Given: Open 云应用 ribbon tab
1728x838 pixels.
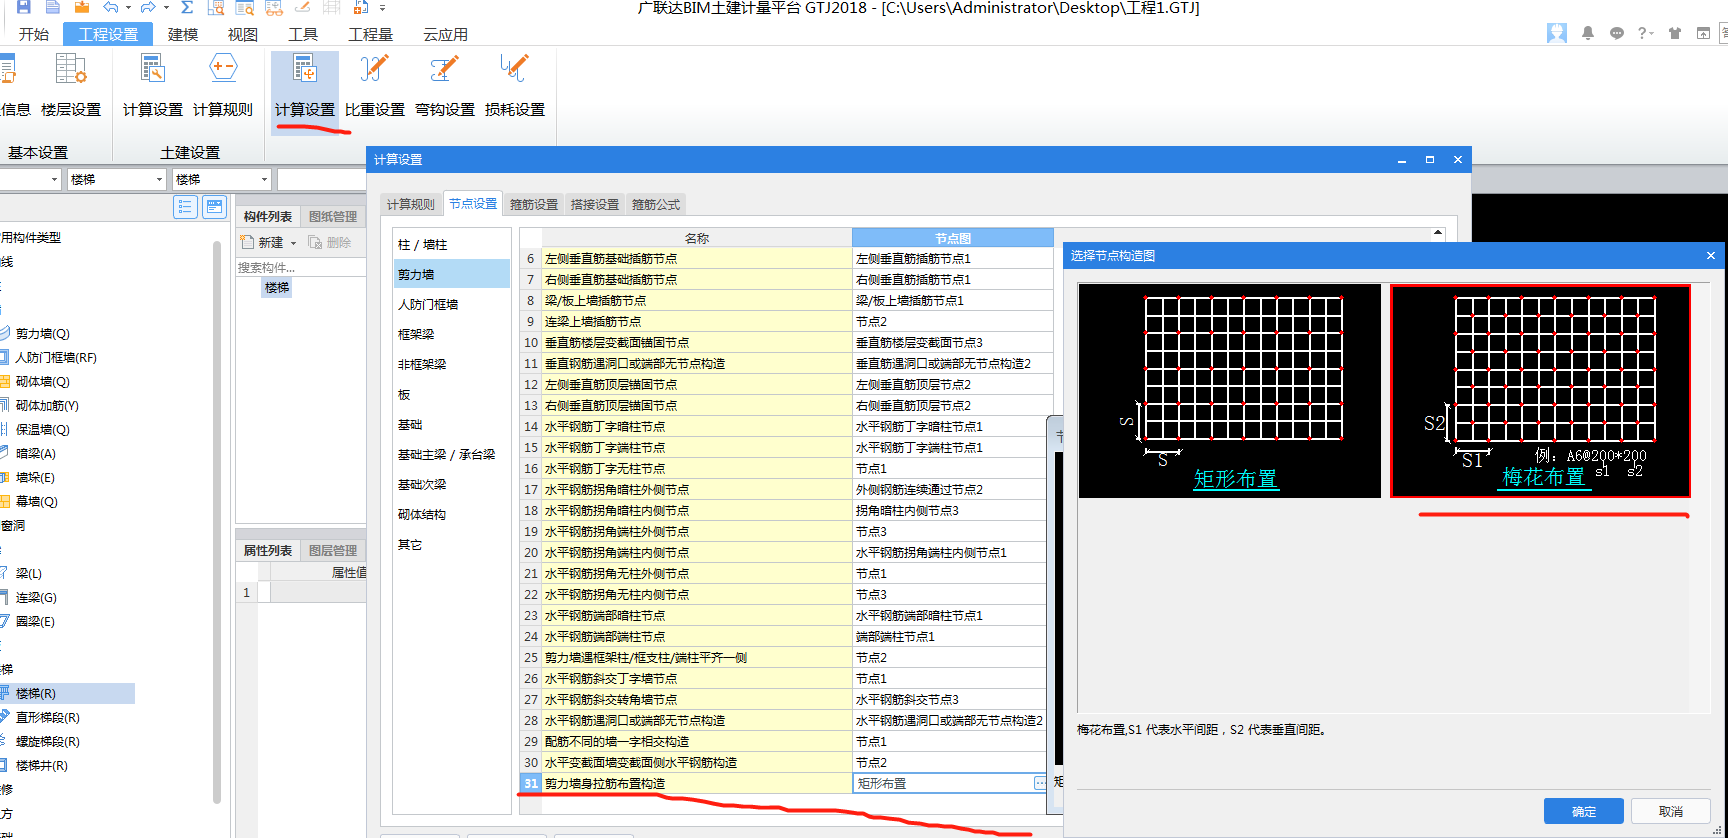Looking at the screenshot, I should coord(445,34).
